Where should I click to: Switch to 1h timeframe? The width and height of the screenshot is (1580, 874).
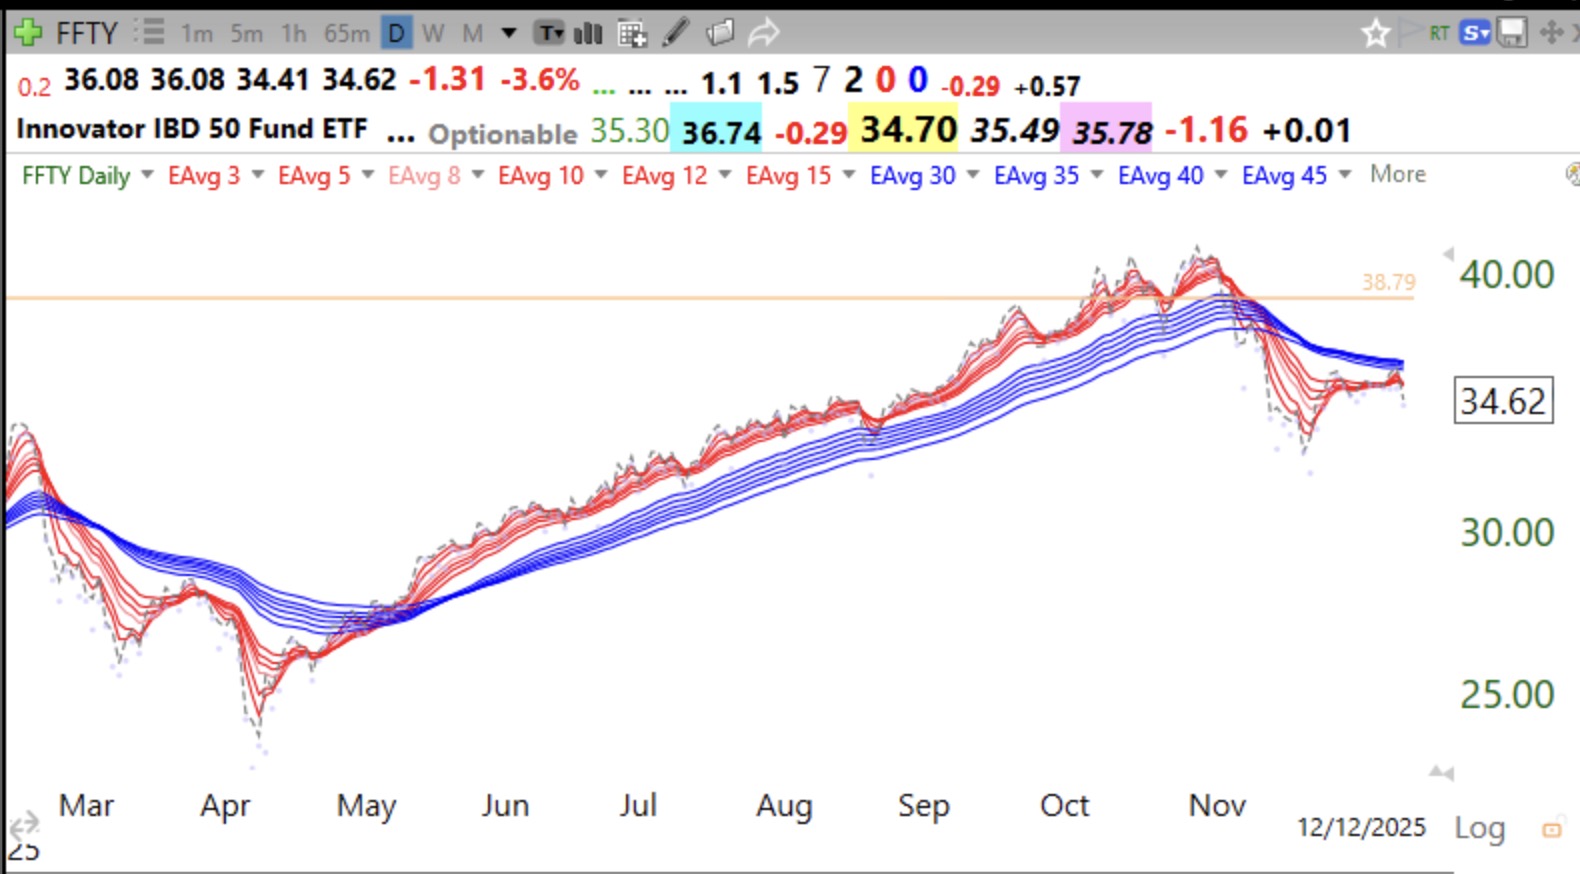[293, 33]
